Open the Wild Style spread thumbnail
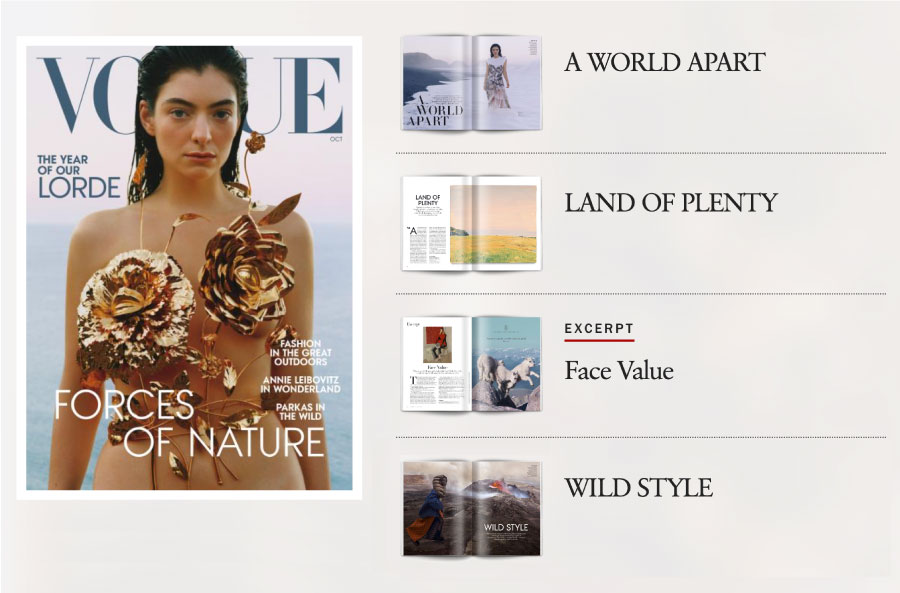The image size is (900, 593). 471,508
